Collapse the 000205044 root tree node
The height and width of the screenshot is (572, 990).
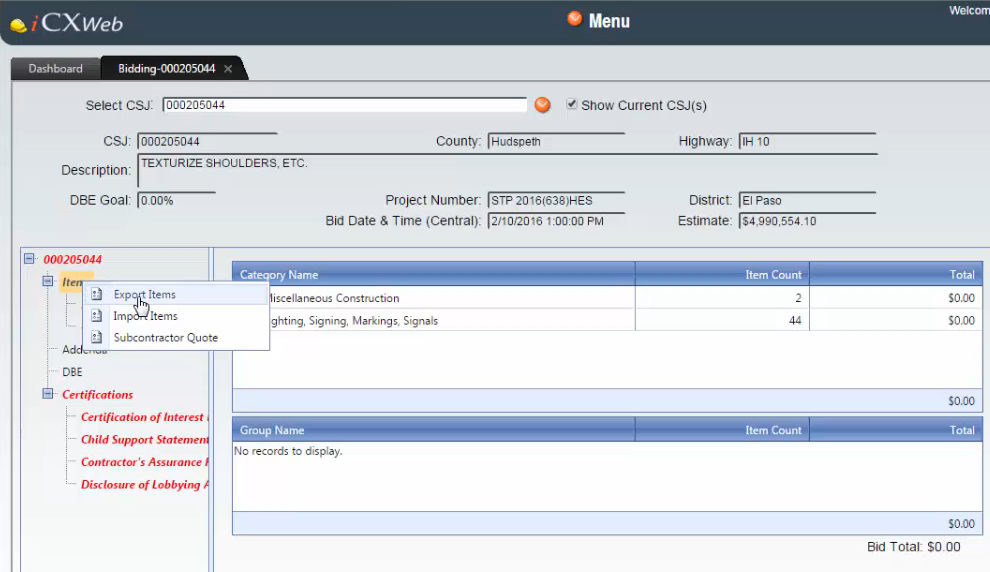pos(29,259)
